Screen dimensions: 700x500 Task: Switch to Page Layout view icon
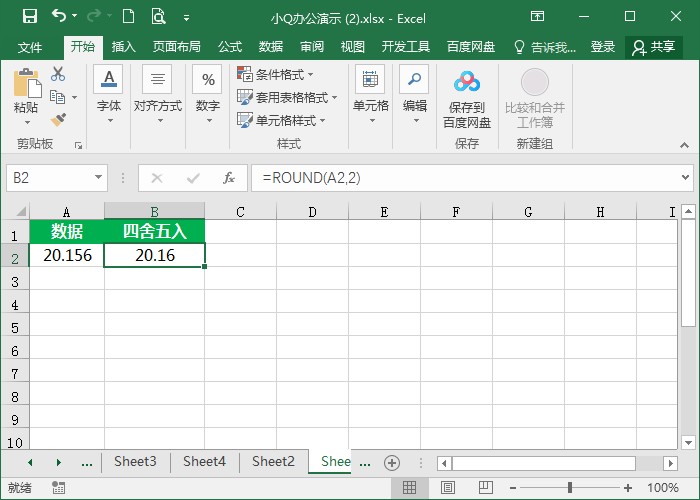point(448,488)
